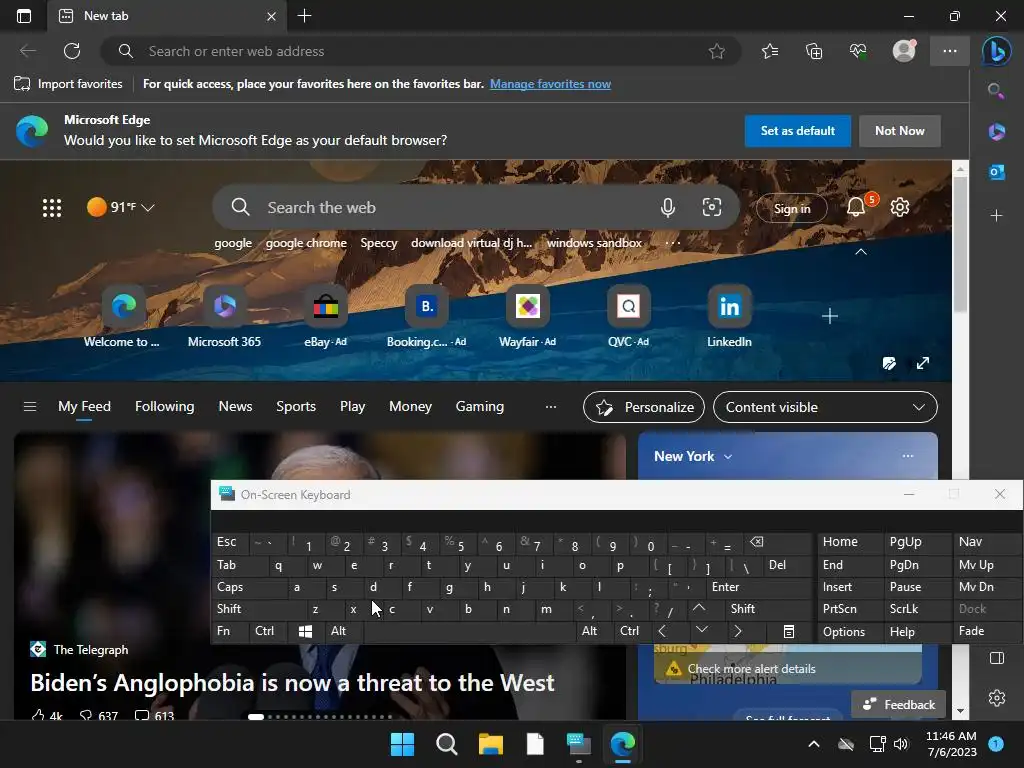This screenshot has height=768, width=1024.
Task: Open File Explorer on the taskbar
Action: click(x=490, y=744)
